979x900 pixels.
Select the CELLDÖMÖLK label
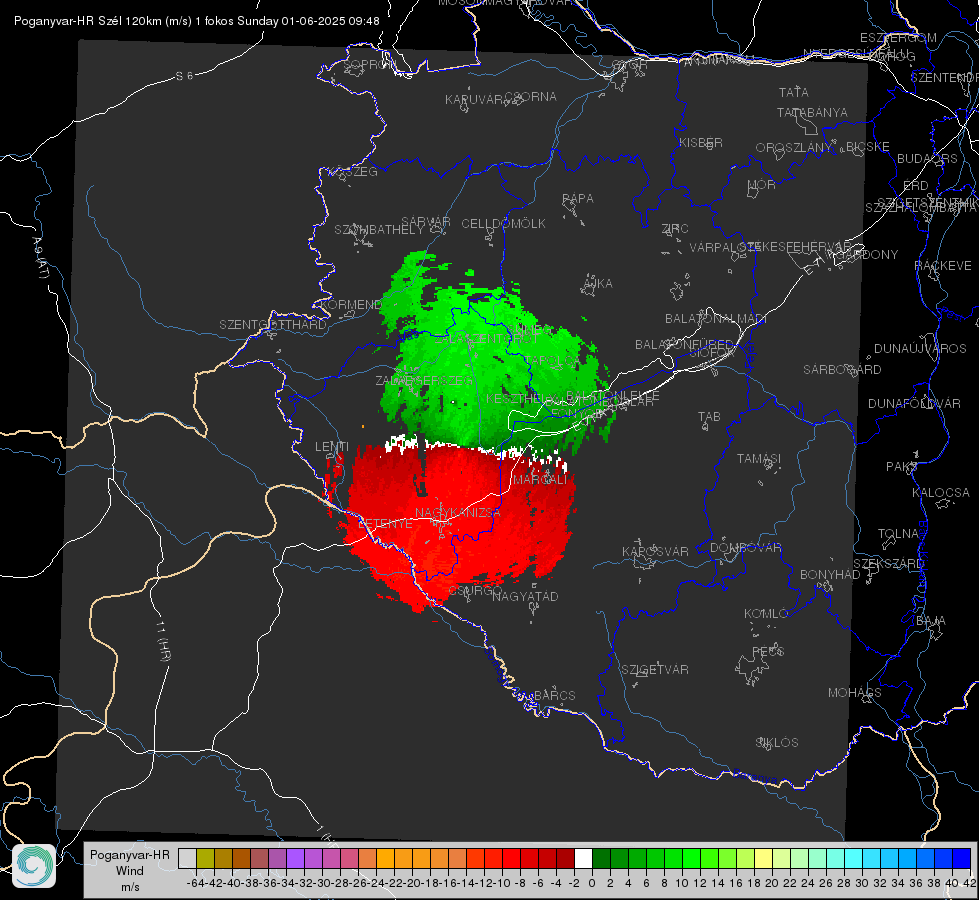pos(503,224)
